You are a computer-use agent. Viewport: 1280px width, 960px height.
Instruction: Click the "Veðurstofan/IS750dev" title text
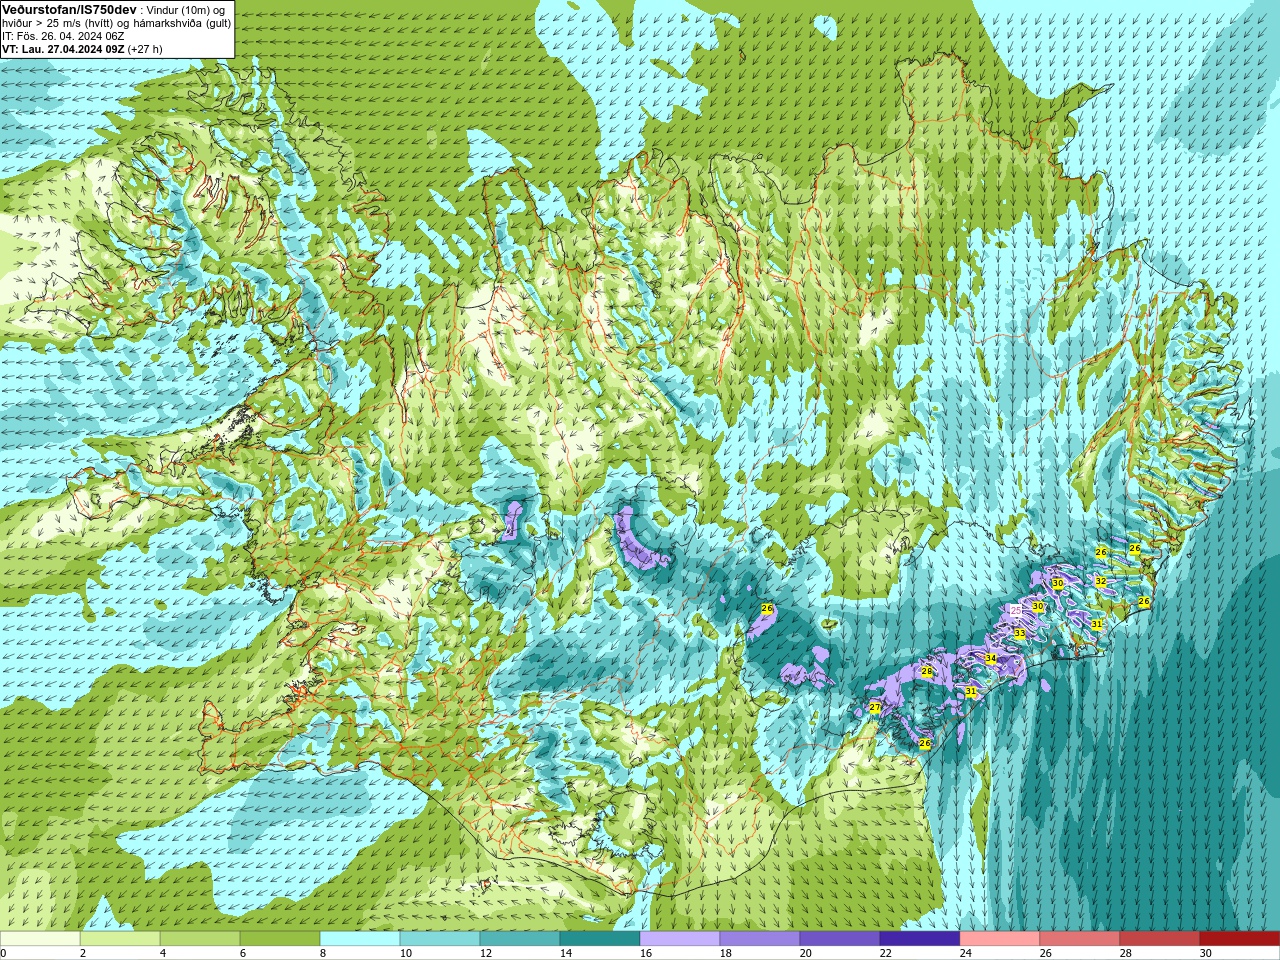pyautogui.click(x=69, y=9)
